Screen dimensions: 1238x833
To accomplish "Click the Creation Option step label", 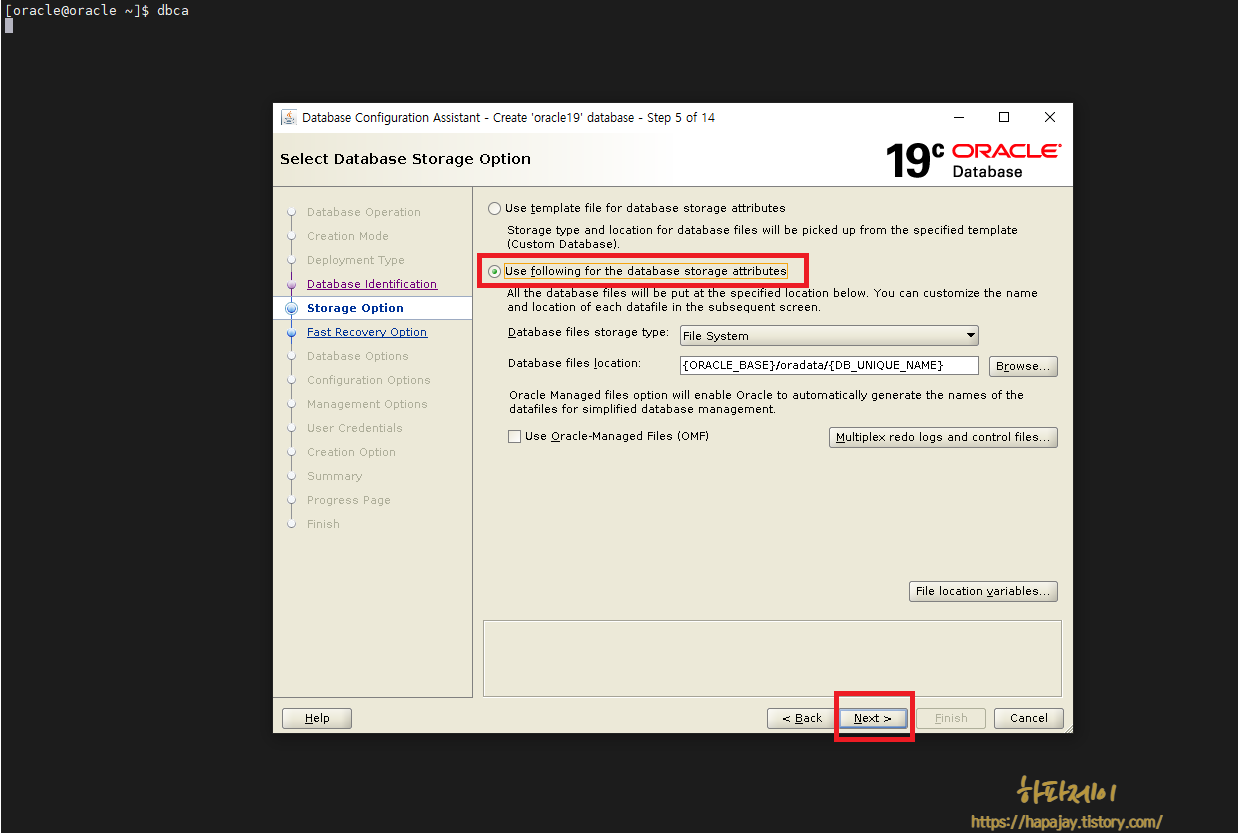I will pos(351,452).
